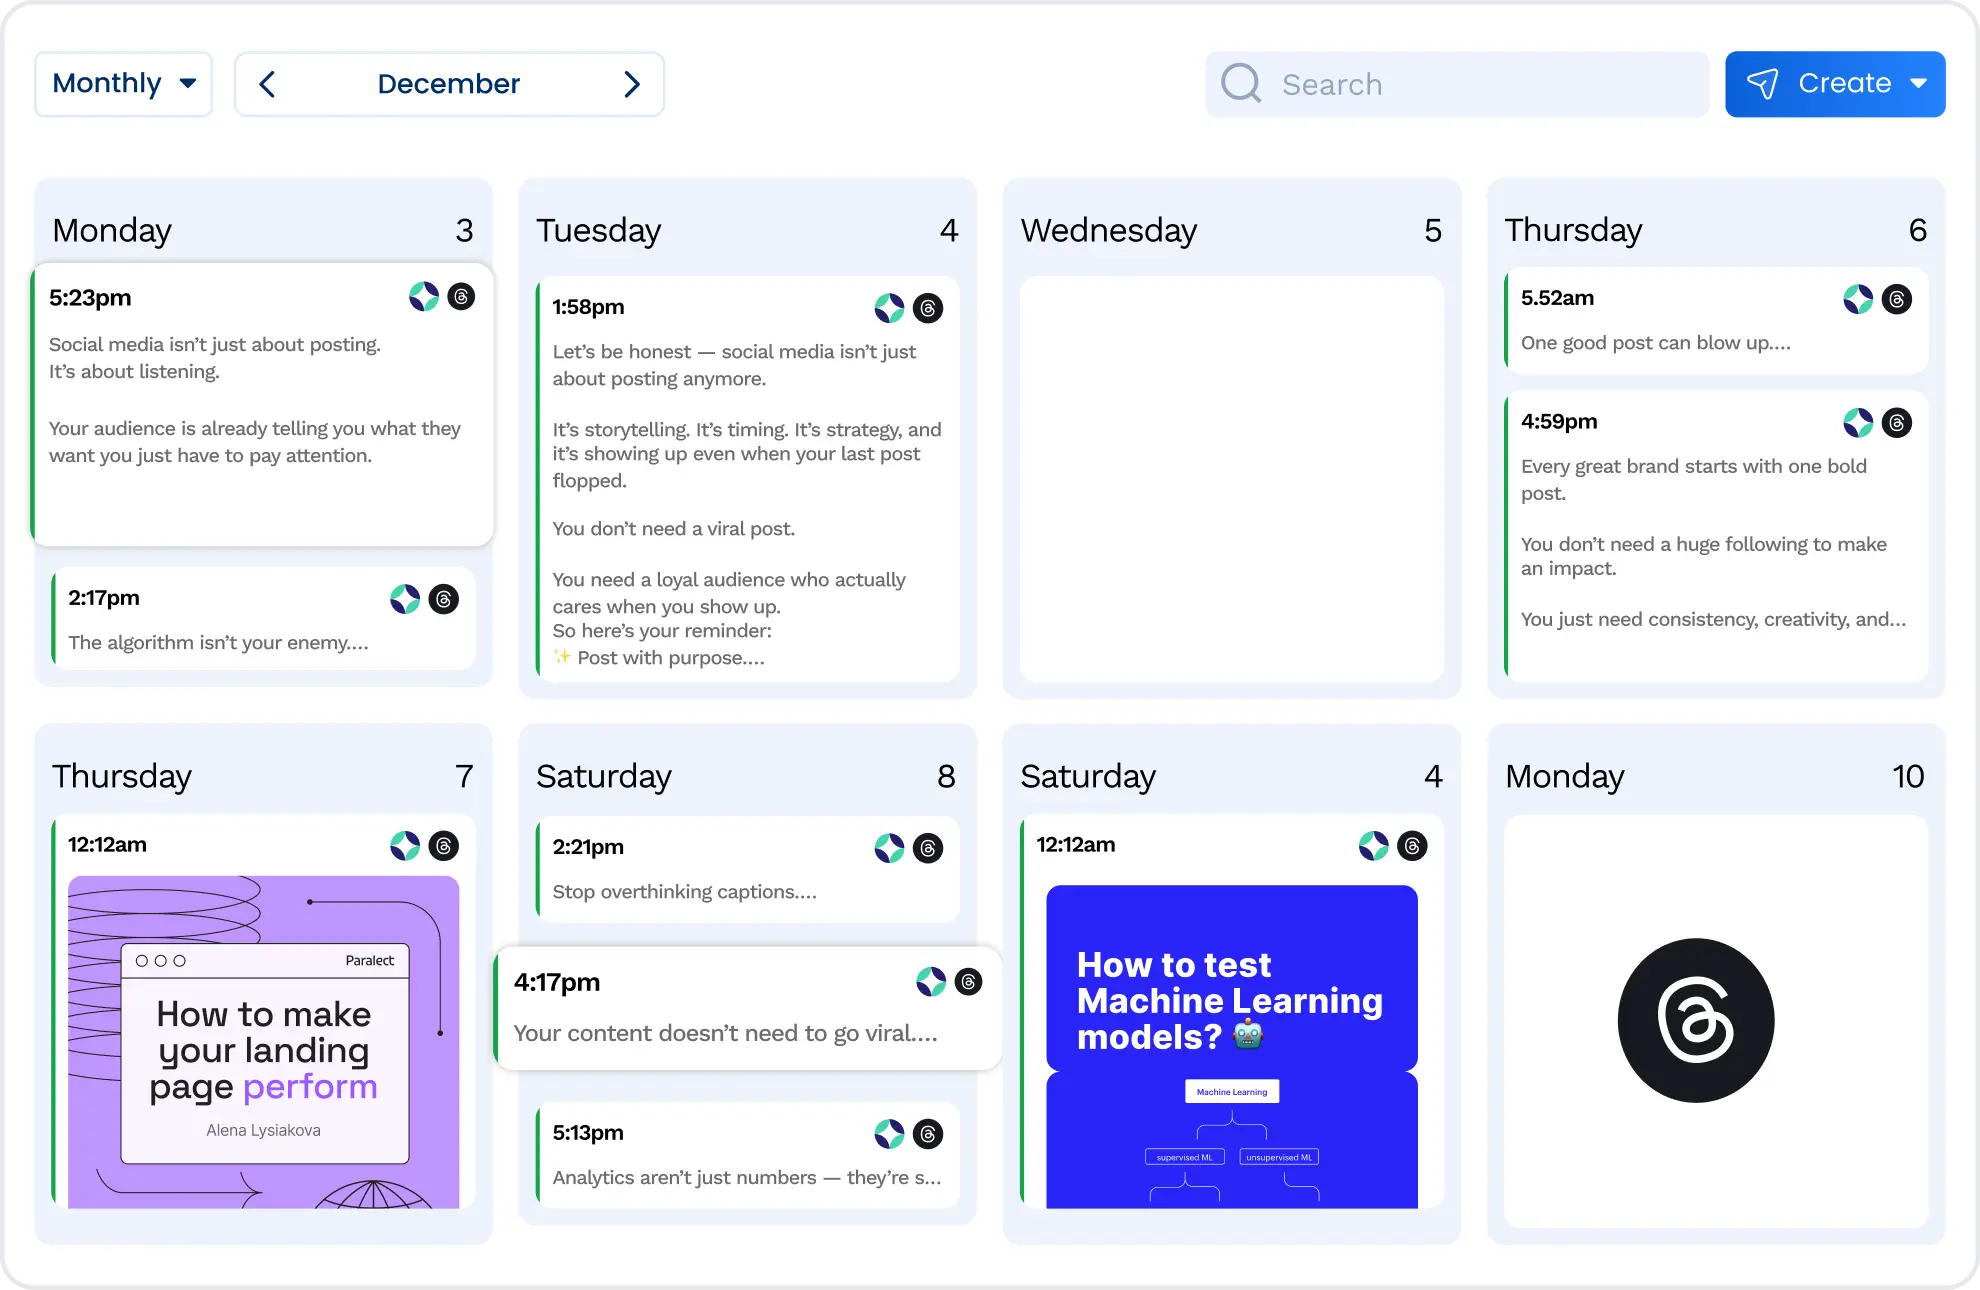Screen dimensions: 1980x1290
Task: Expand the Create button dropdown arrow
Action: (1918, 83)
